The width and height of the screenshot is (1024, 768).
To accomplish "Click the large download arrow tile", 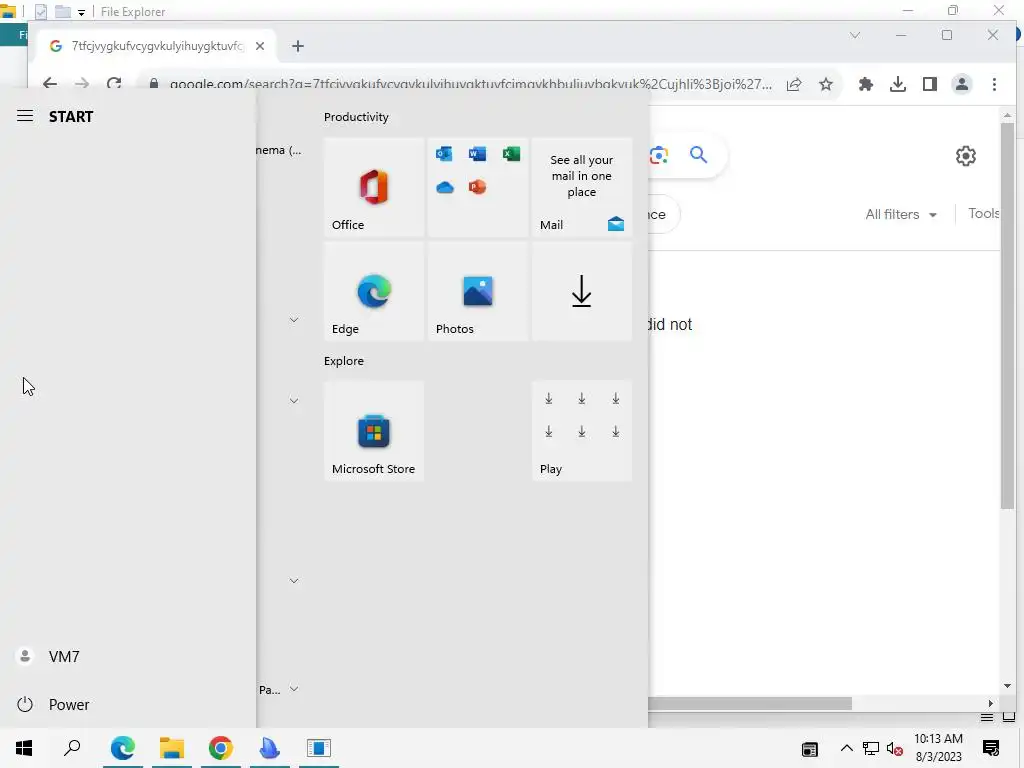I will point(581,291).
